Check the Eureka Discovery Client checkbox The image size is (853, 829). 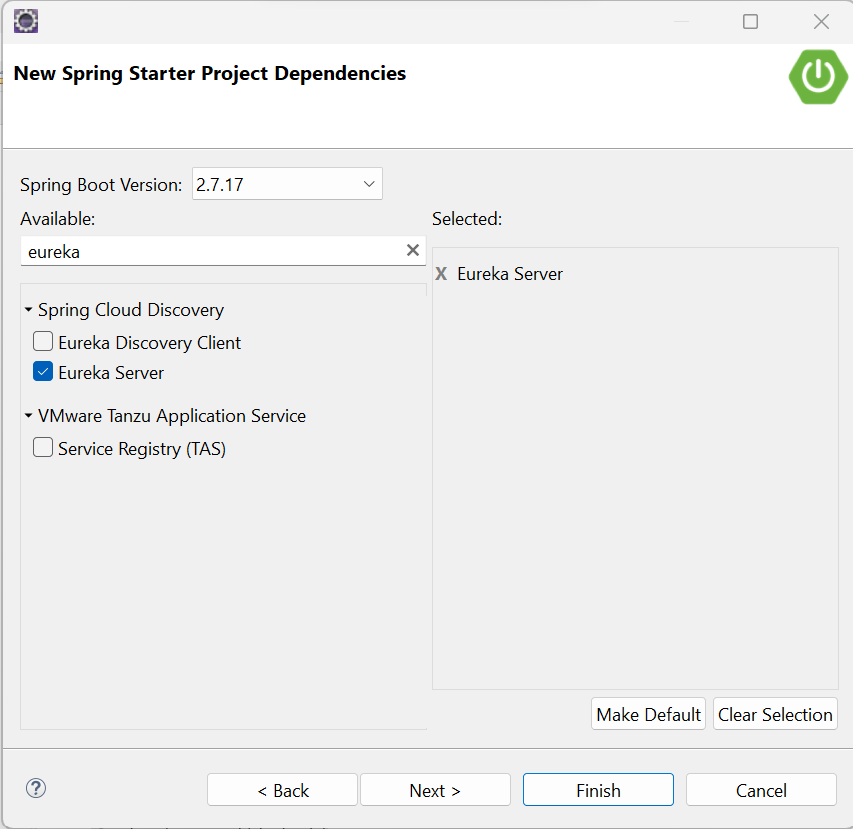[x=43, y=342]
